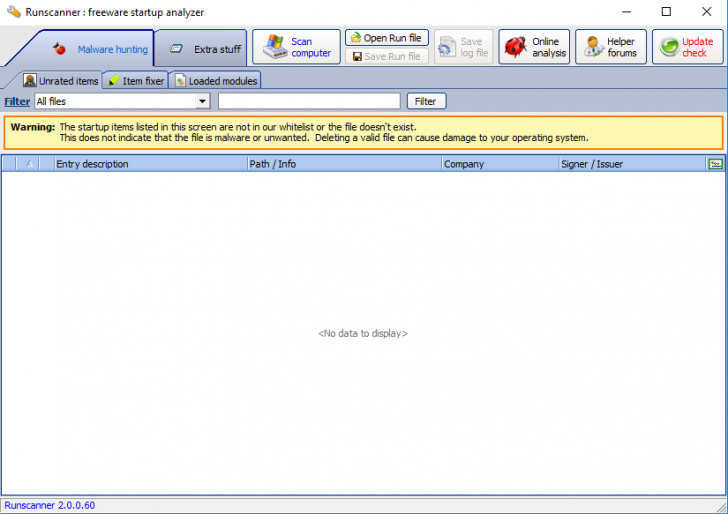Click the Save Run file floppy icon
The width and height of the screenshot is (728, 514).
pos(357,57)
